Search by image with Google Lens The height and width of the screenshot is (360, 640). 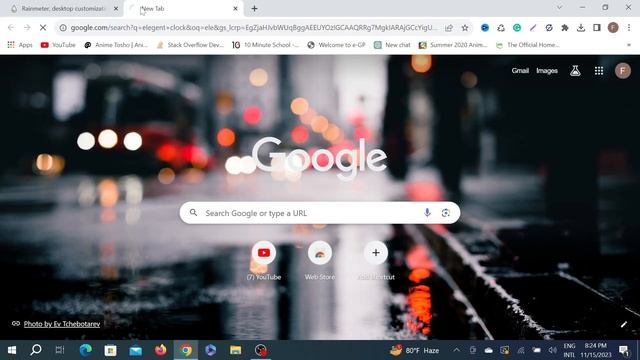point(445,213)
